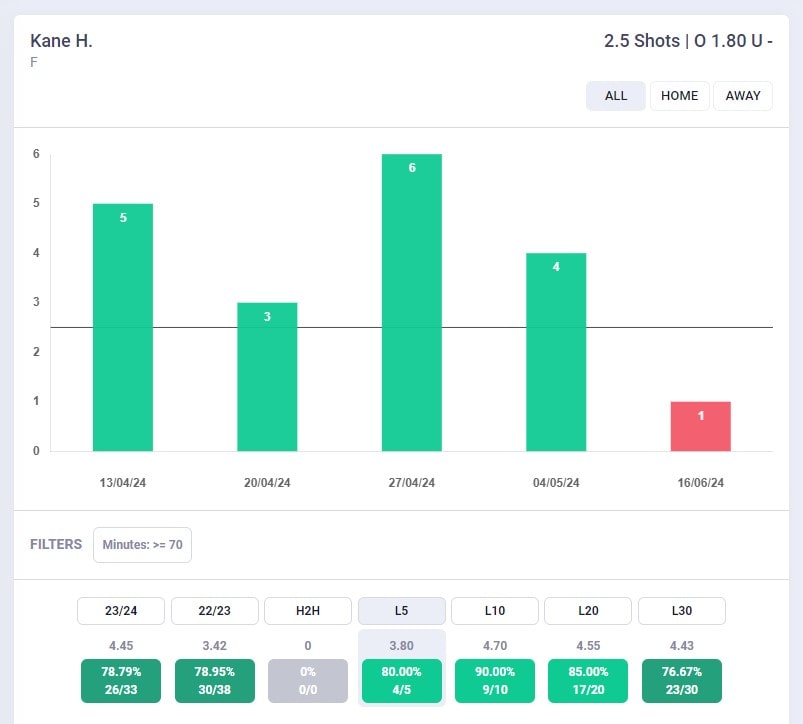Image resolution: width=803 pixels, height=724 pixels.
Task: Click the 85.00% 17/20 hit-rate badge
Action: pyautogui.click(x=588, y=680)
